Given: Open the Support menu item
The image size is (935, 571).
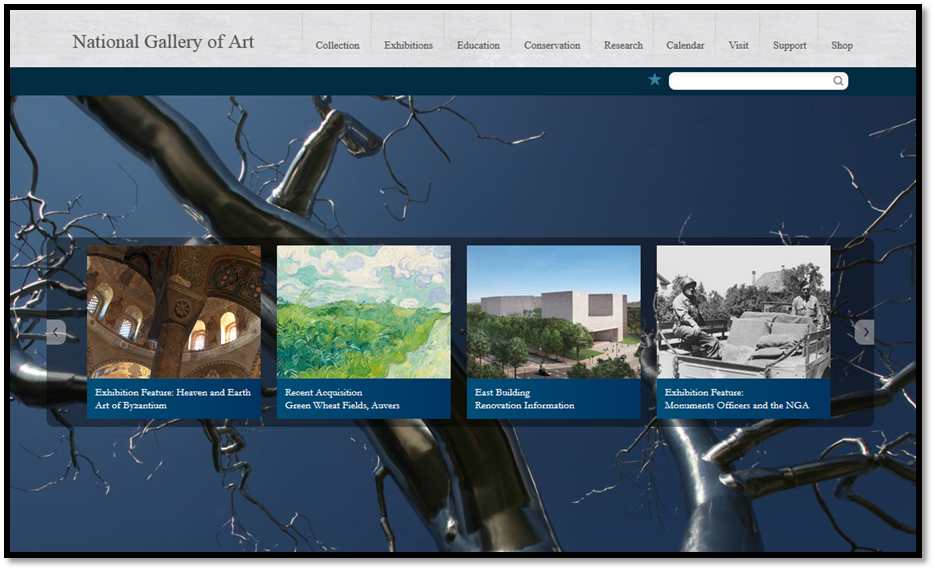Looking at the screenshot, I should point(790,45).
